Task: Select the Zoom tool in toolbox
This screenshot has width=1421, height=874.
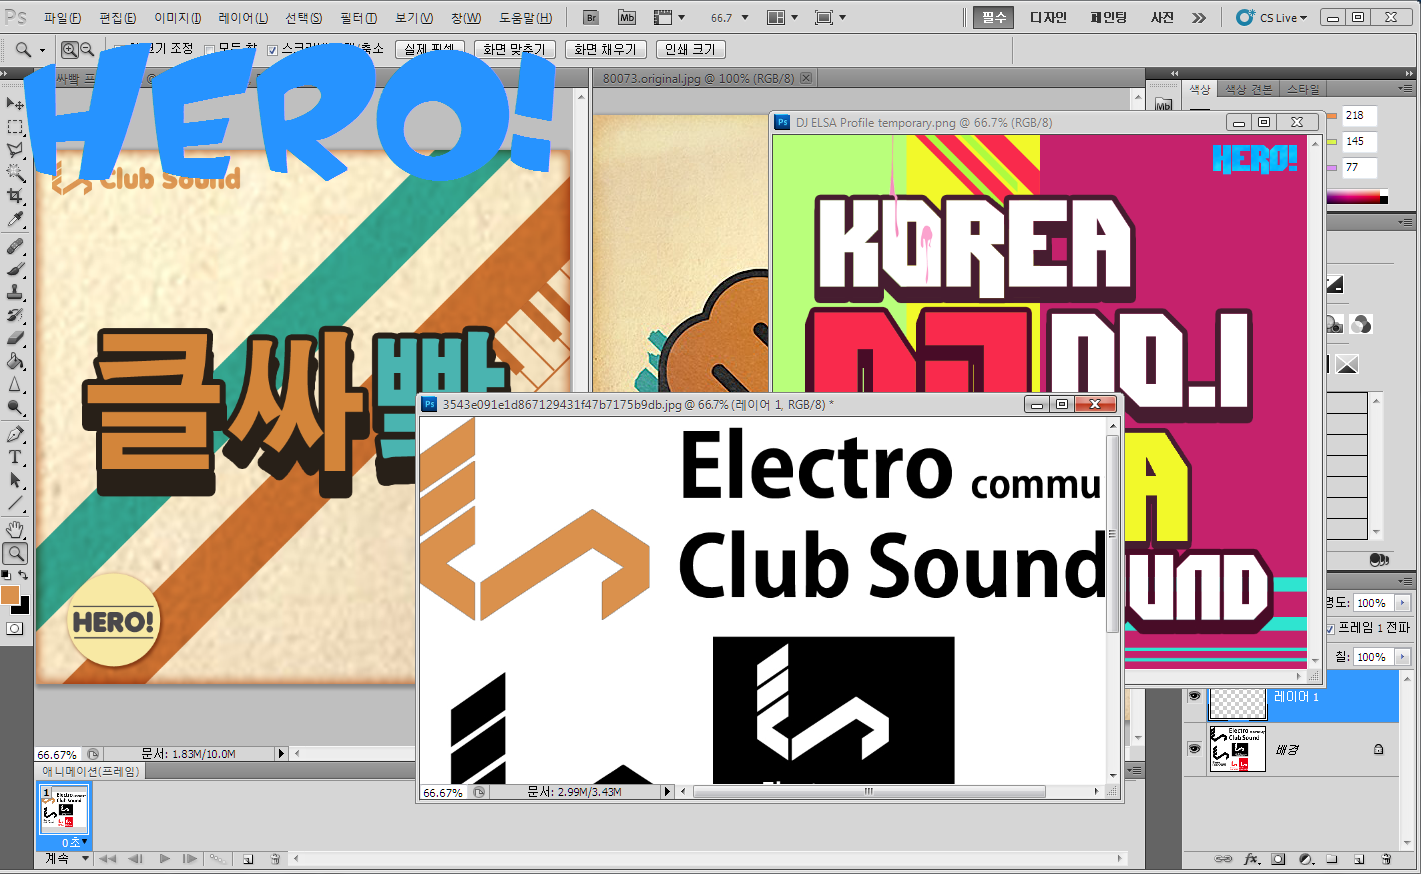Action: 15,553
